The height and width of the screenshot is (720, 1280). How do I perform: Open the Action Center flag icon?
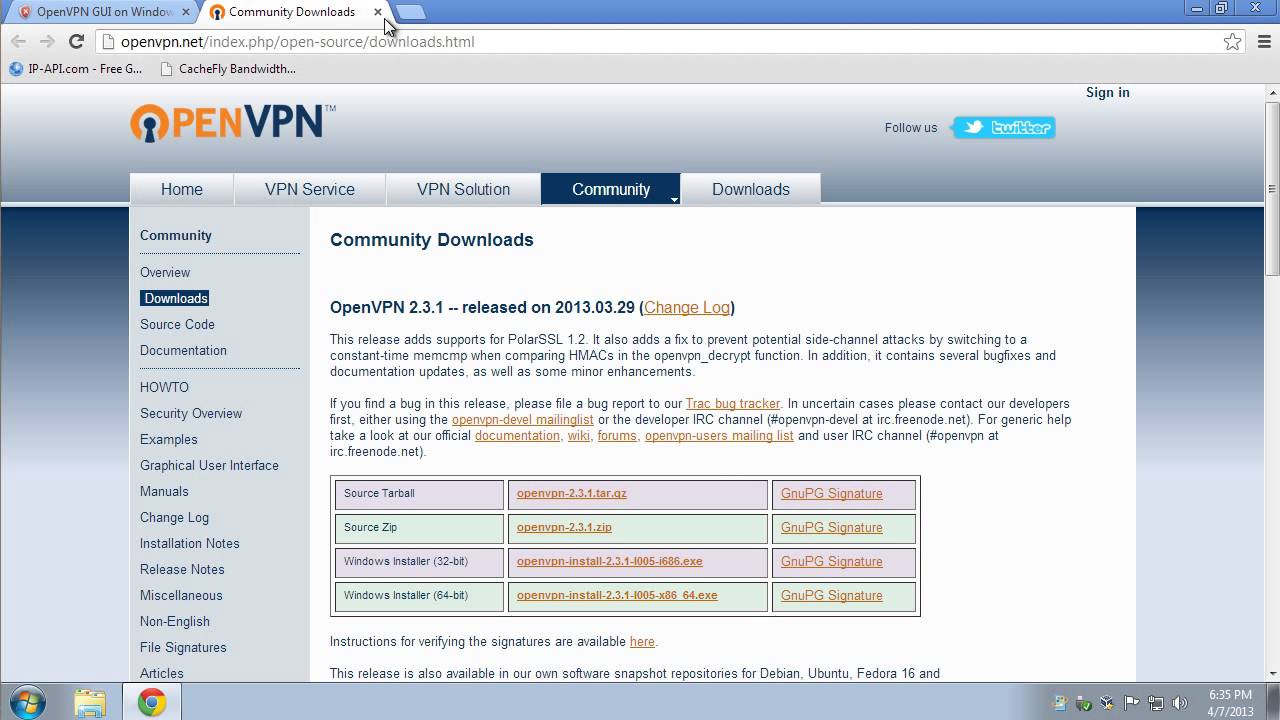1132,703
